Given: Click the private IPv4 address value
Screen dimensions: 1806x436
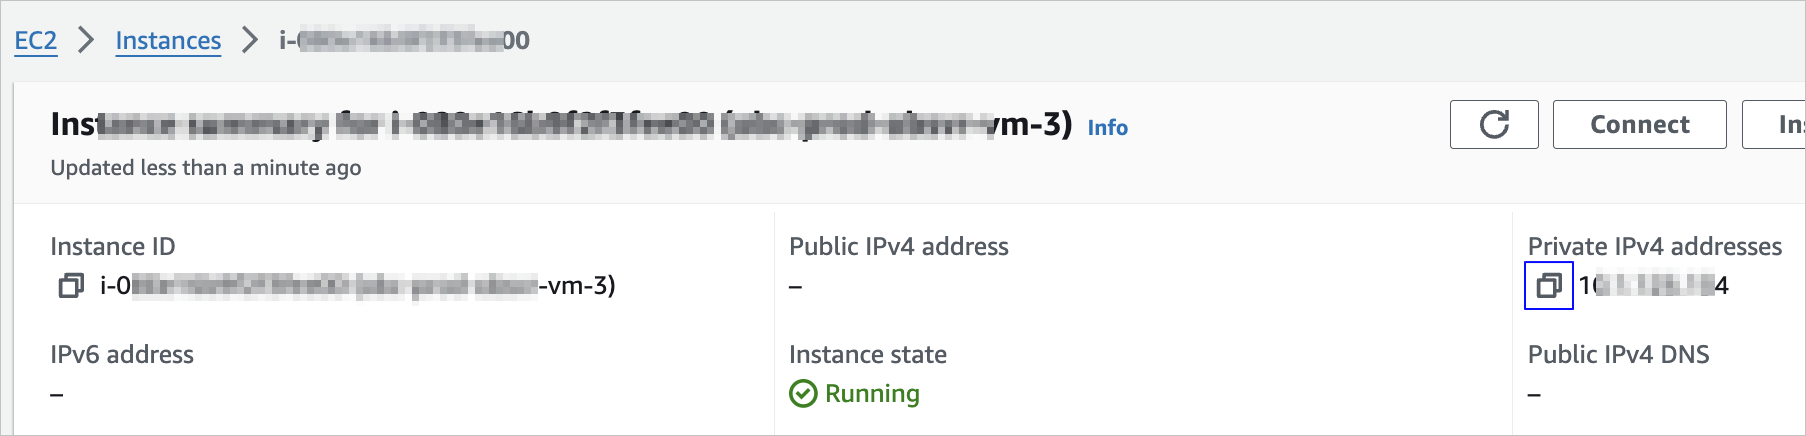Looking at the screenshot, I should click(x=1654, y=286).
